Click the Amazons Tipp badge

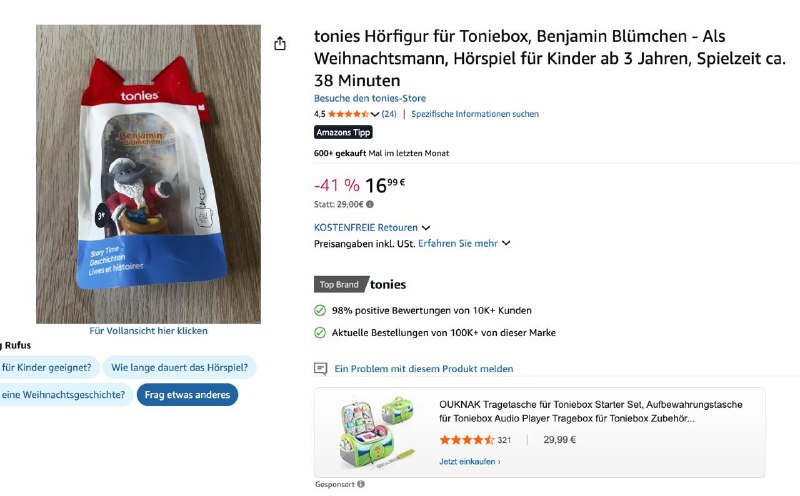(x=343, y=132)
